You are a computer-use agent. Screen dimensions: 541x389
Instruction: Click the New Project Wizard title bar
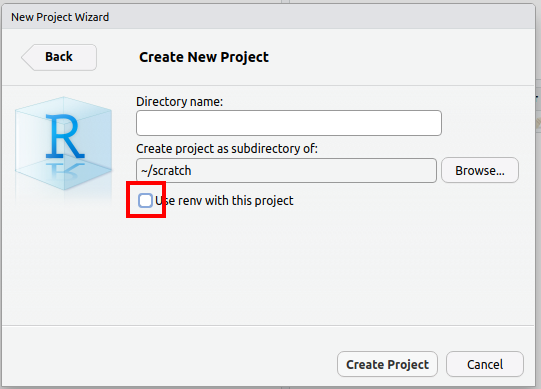tap(268, 17)
